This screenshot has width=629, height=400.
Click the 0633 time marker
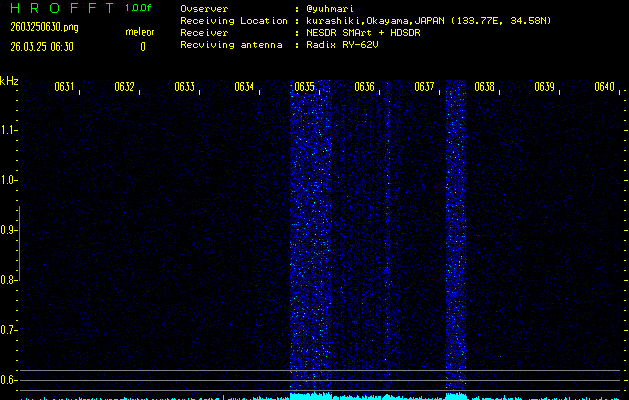pyautogui.click(x=185, y=87)
